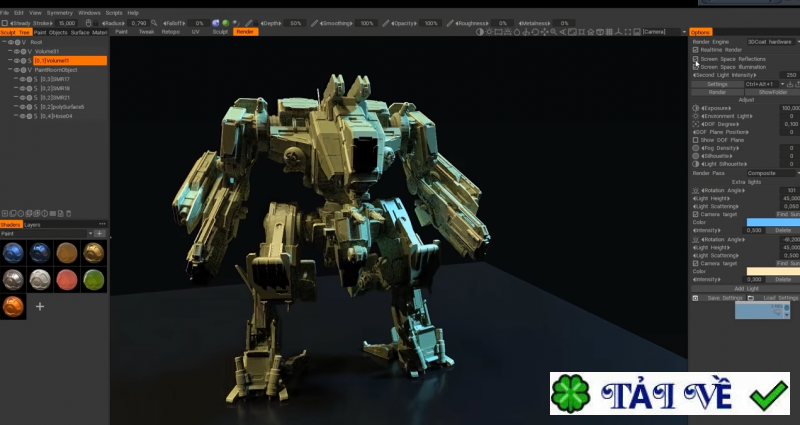The image size is (800, 425).
Task: Collapse the Root node in Sculpt Tree
Action: pyautogui.click(x=4, y=42)
